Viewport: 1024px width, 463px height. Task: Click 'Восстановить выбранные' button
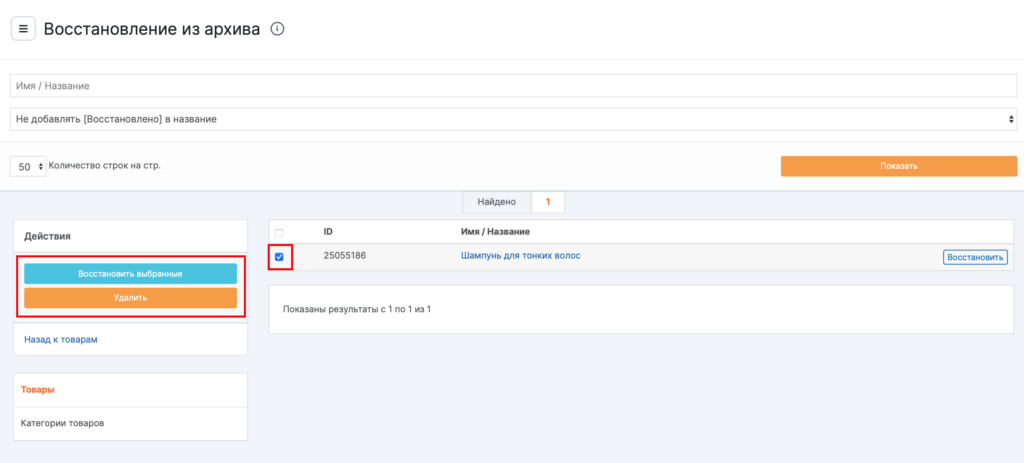tap(130, 273)
